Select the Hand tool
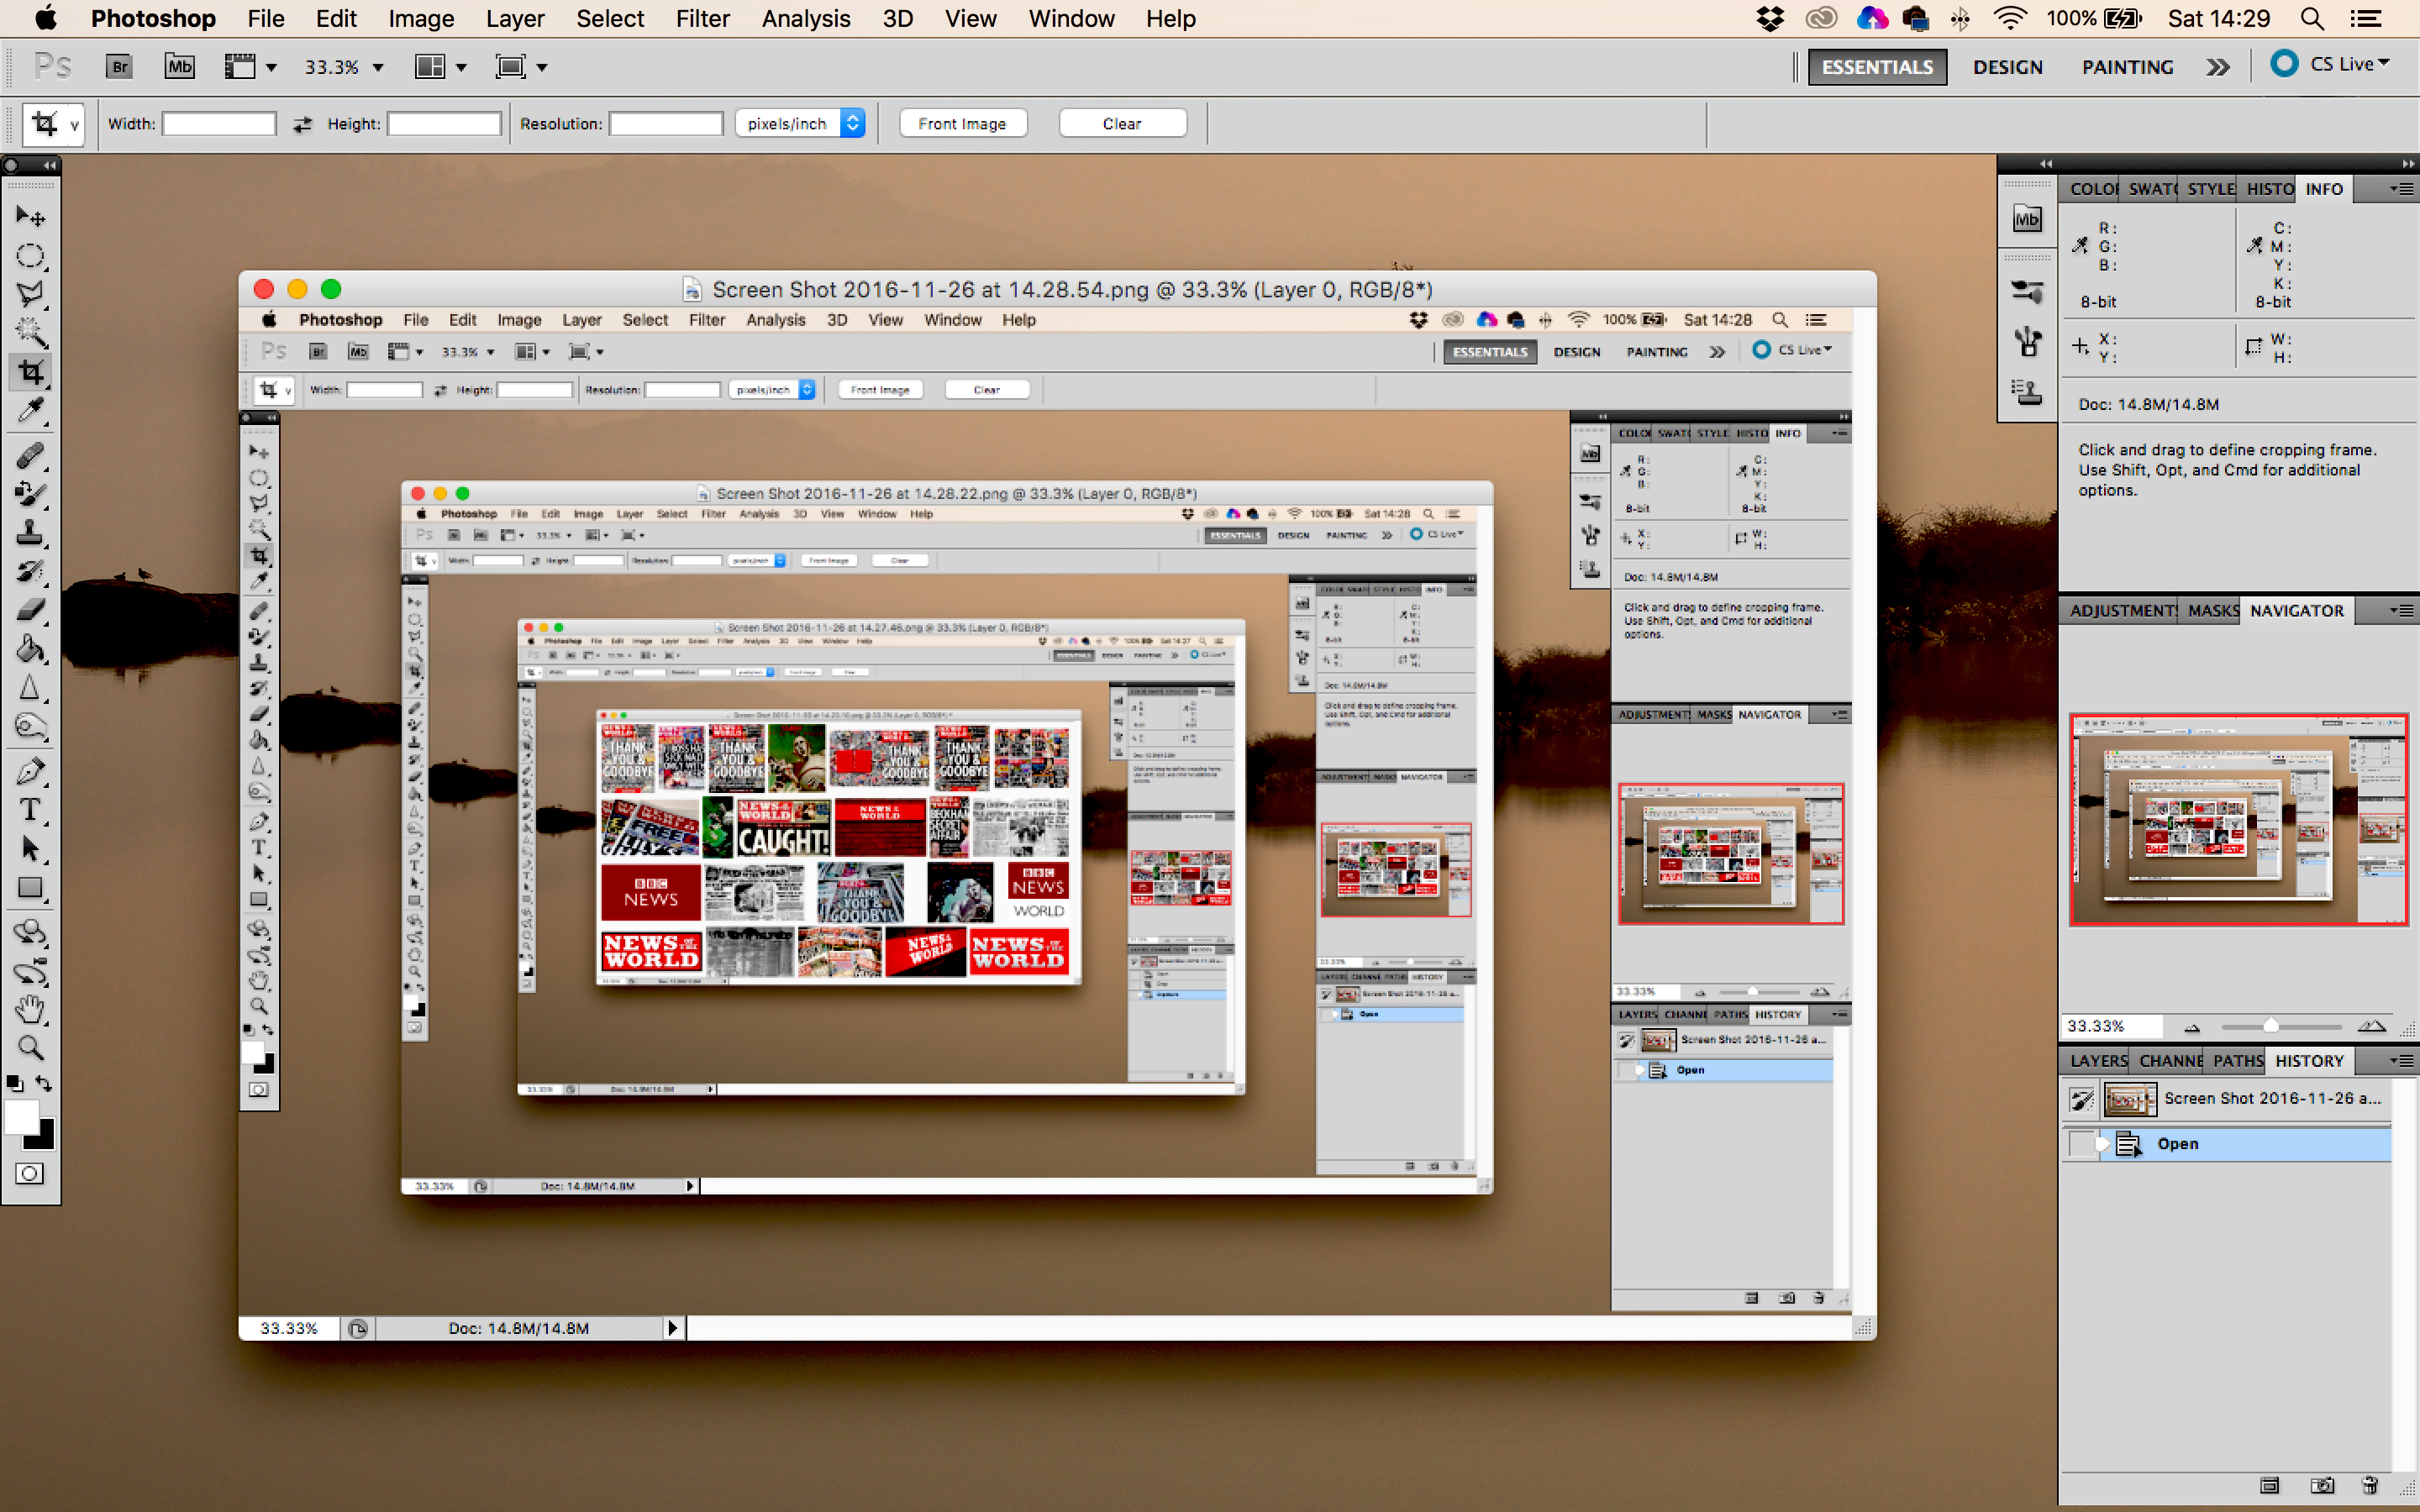Image resolution: width=2420 pixels, height=1512 pixels. 30,1009
